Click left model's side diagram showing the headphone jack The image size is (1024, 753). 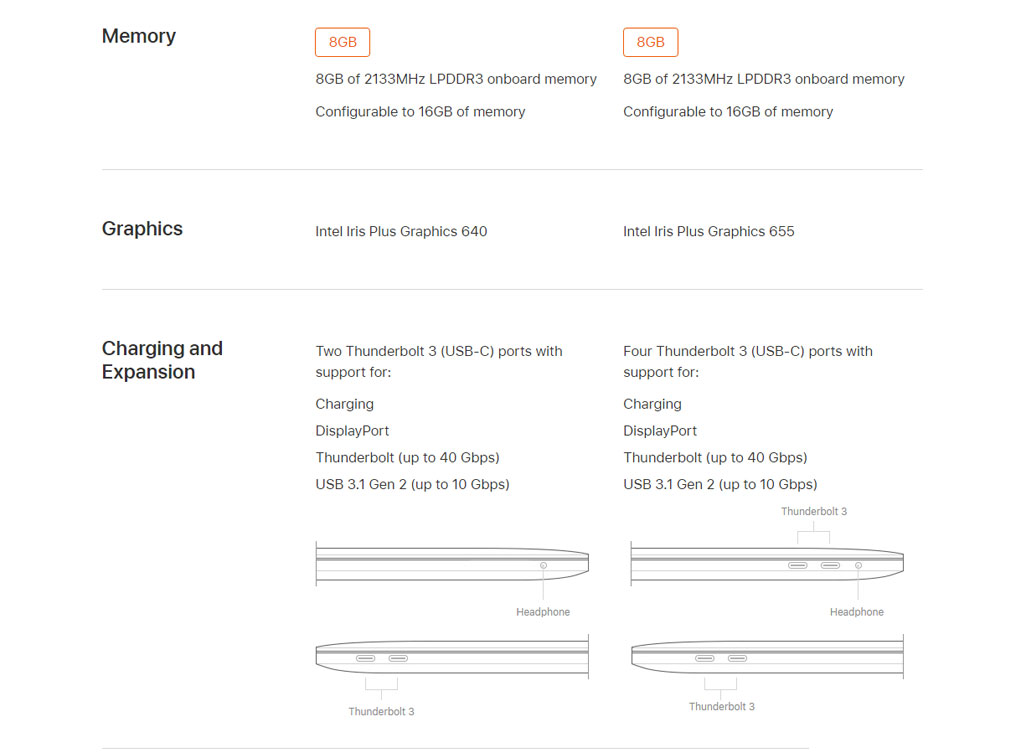(452, 564)
